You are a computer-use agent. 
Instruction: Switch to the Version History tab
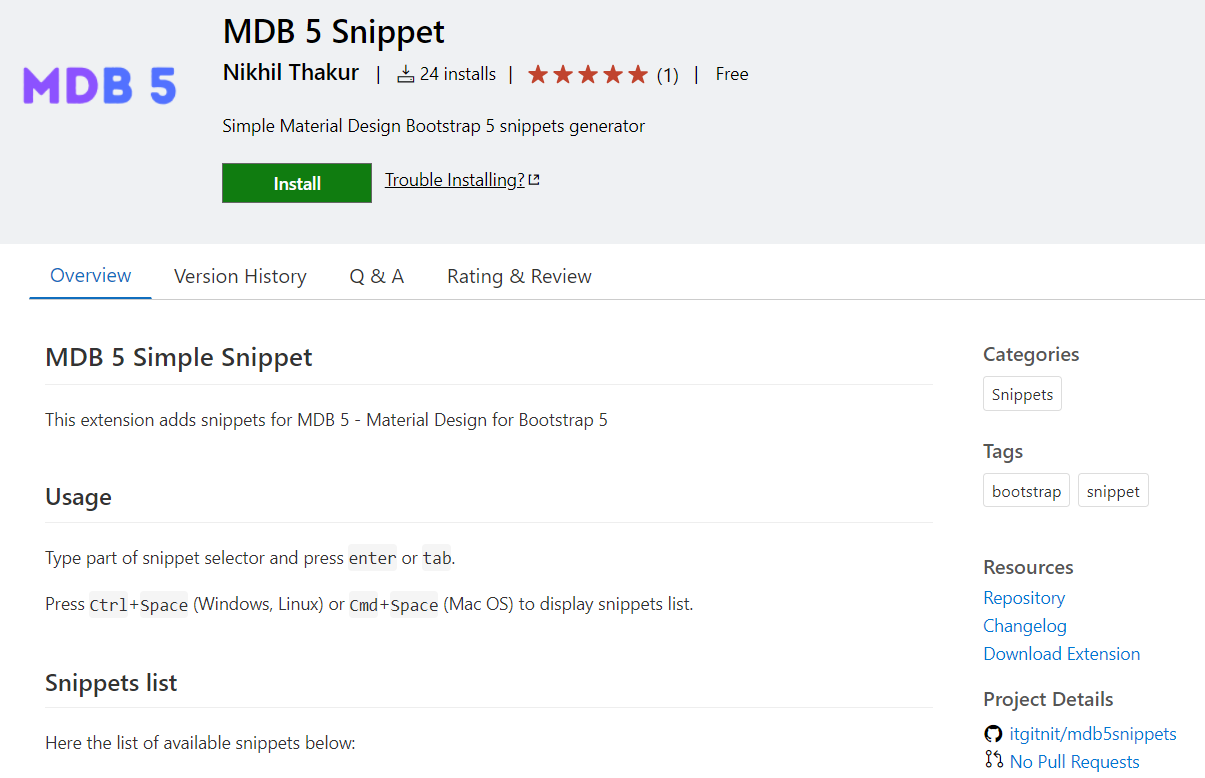240,276
